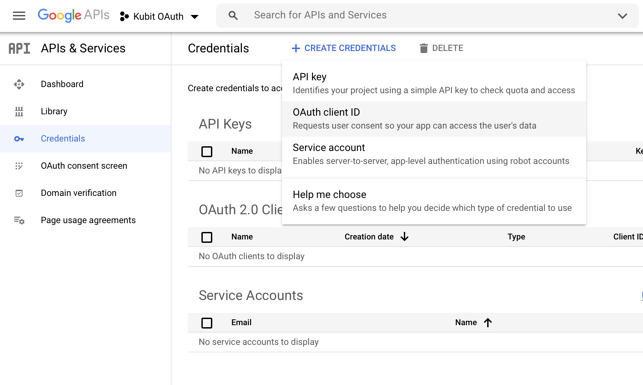The image size is (643, 385).
Task: Click the OAuth consent screen icon
Action: [19, 166]
